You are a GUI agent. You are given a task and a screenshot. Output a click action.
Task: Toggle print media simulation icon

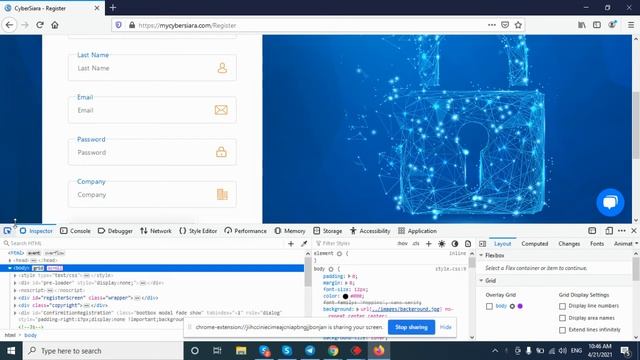pyautogui.click(x=468, y=244)
